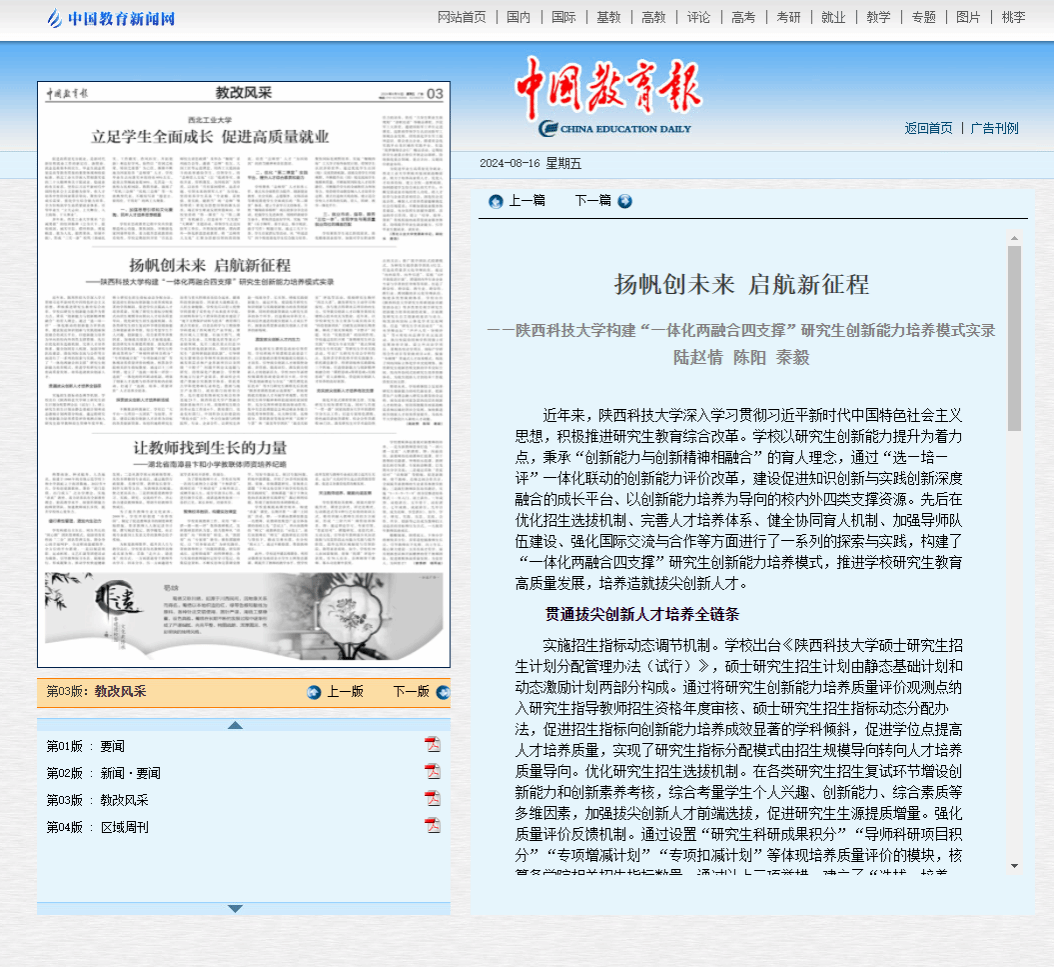Click next page arrow icon under newspaper

pos(440,692)
